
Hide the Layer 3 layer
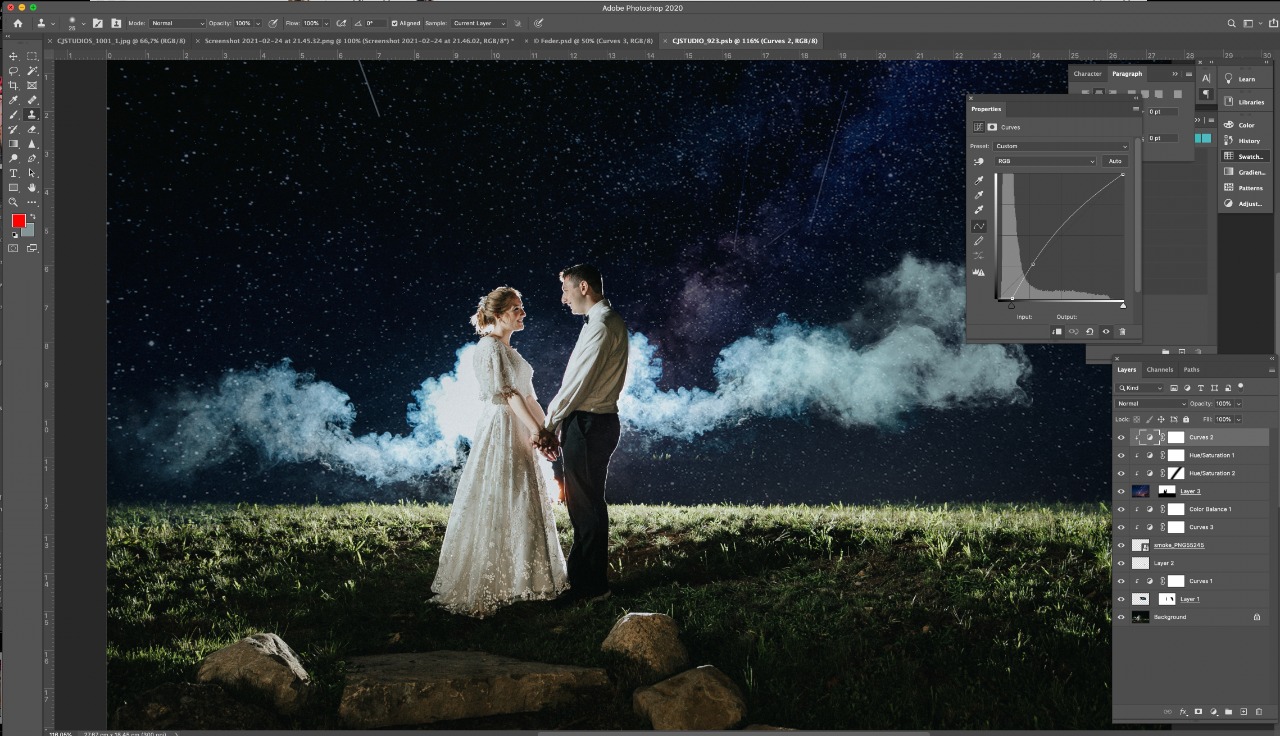coord(1120,491)
